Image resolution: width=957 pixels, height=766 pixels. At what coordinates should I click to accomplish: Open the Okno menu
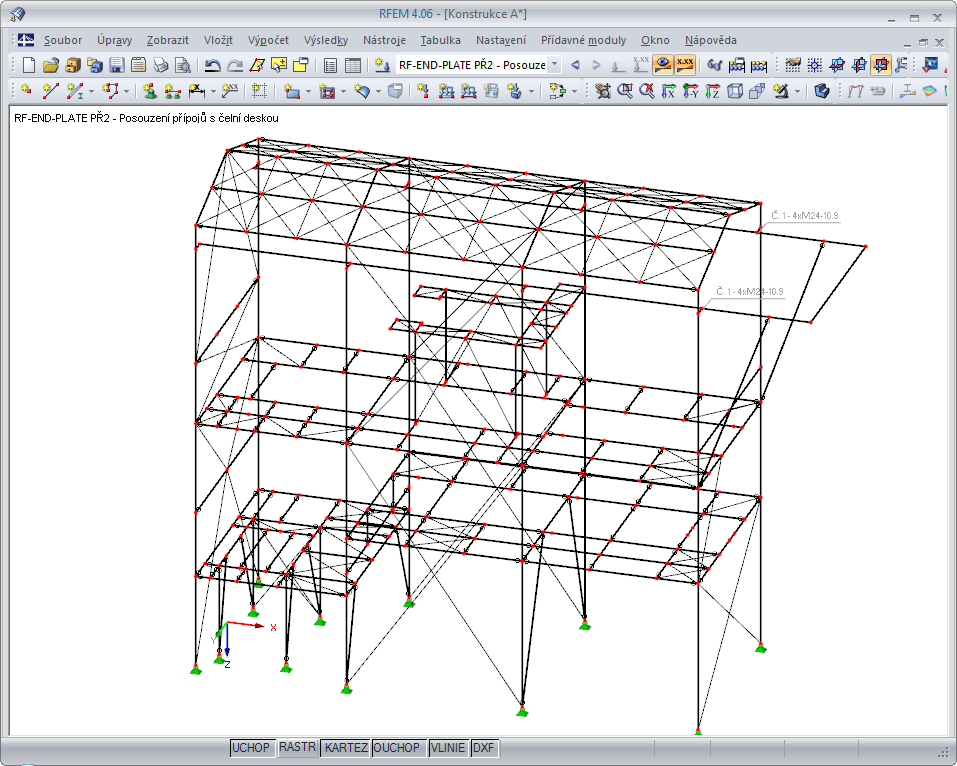pos(655,40)
